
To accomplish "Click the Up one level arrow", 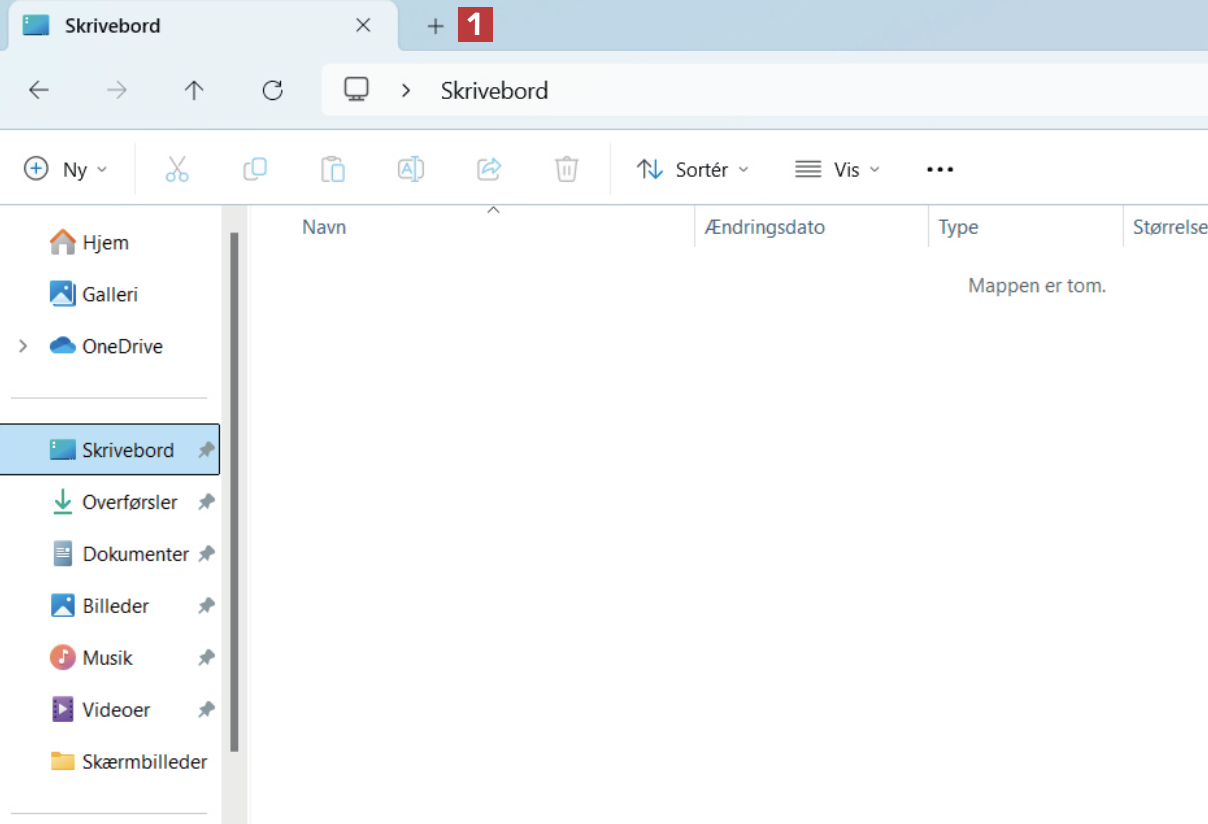I will click(194, 91).
